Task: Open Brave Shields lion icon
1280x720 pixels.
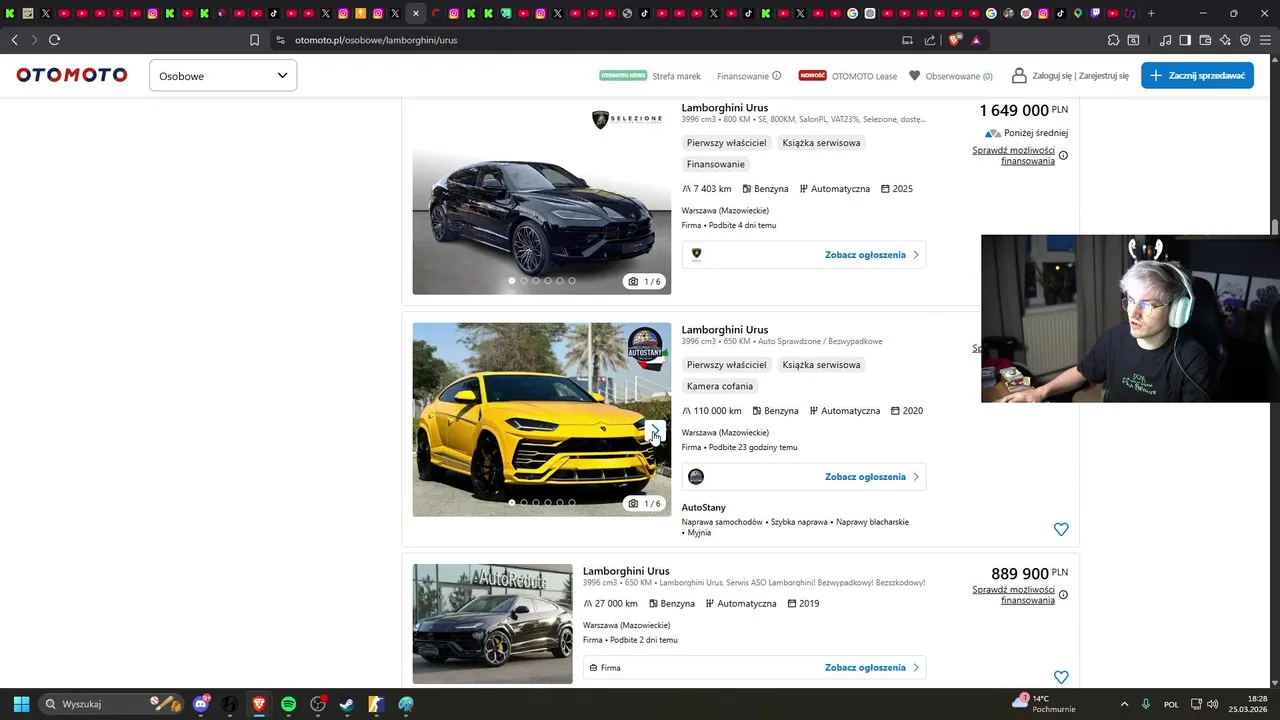Action: tap(954, 40)
